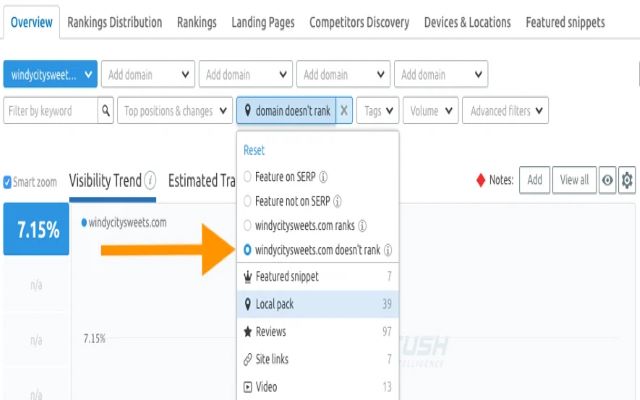Click info icon beside 'Feature on SERP'
The image size is (640, 400).
coord(323,177)
